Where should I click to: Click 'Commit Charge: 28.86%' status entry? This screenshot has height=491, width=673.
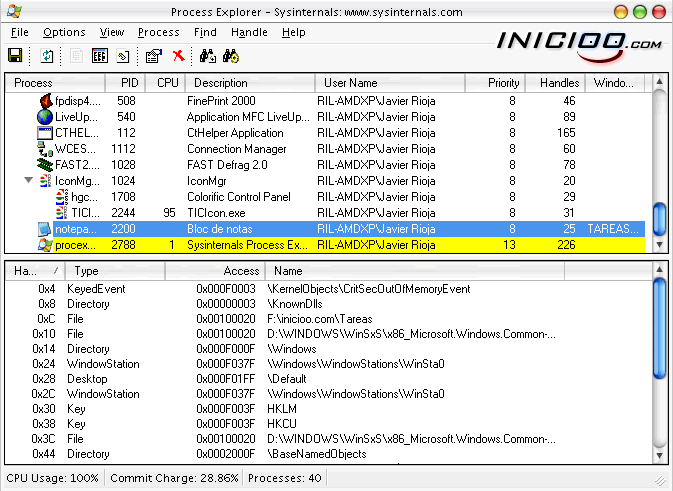(174, 478)
